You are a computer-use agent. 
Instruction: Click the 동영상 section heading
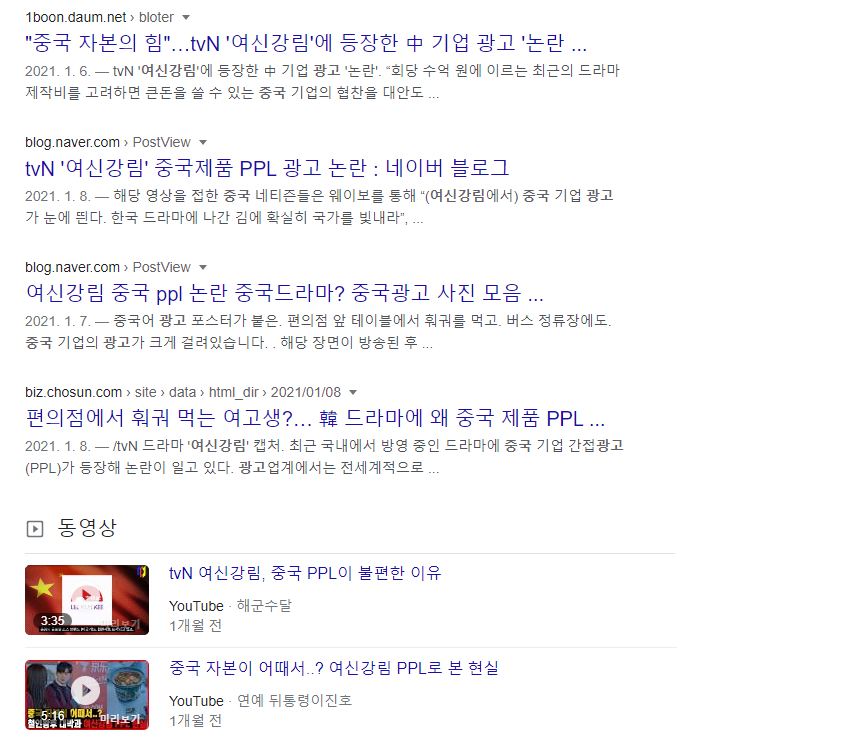(87, 528)
